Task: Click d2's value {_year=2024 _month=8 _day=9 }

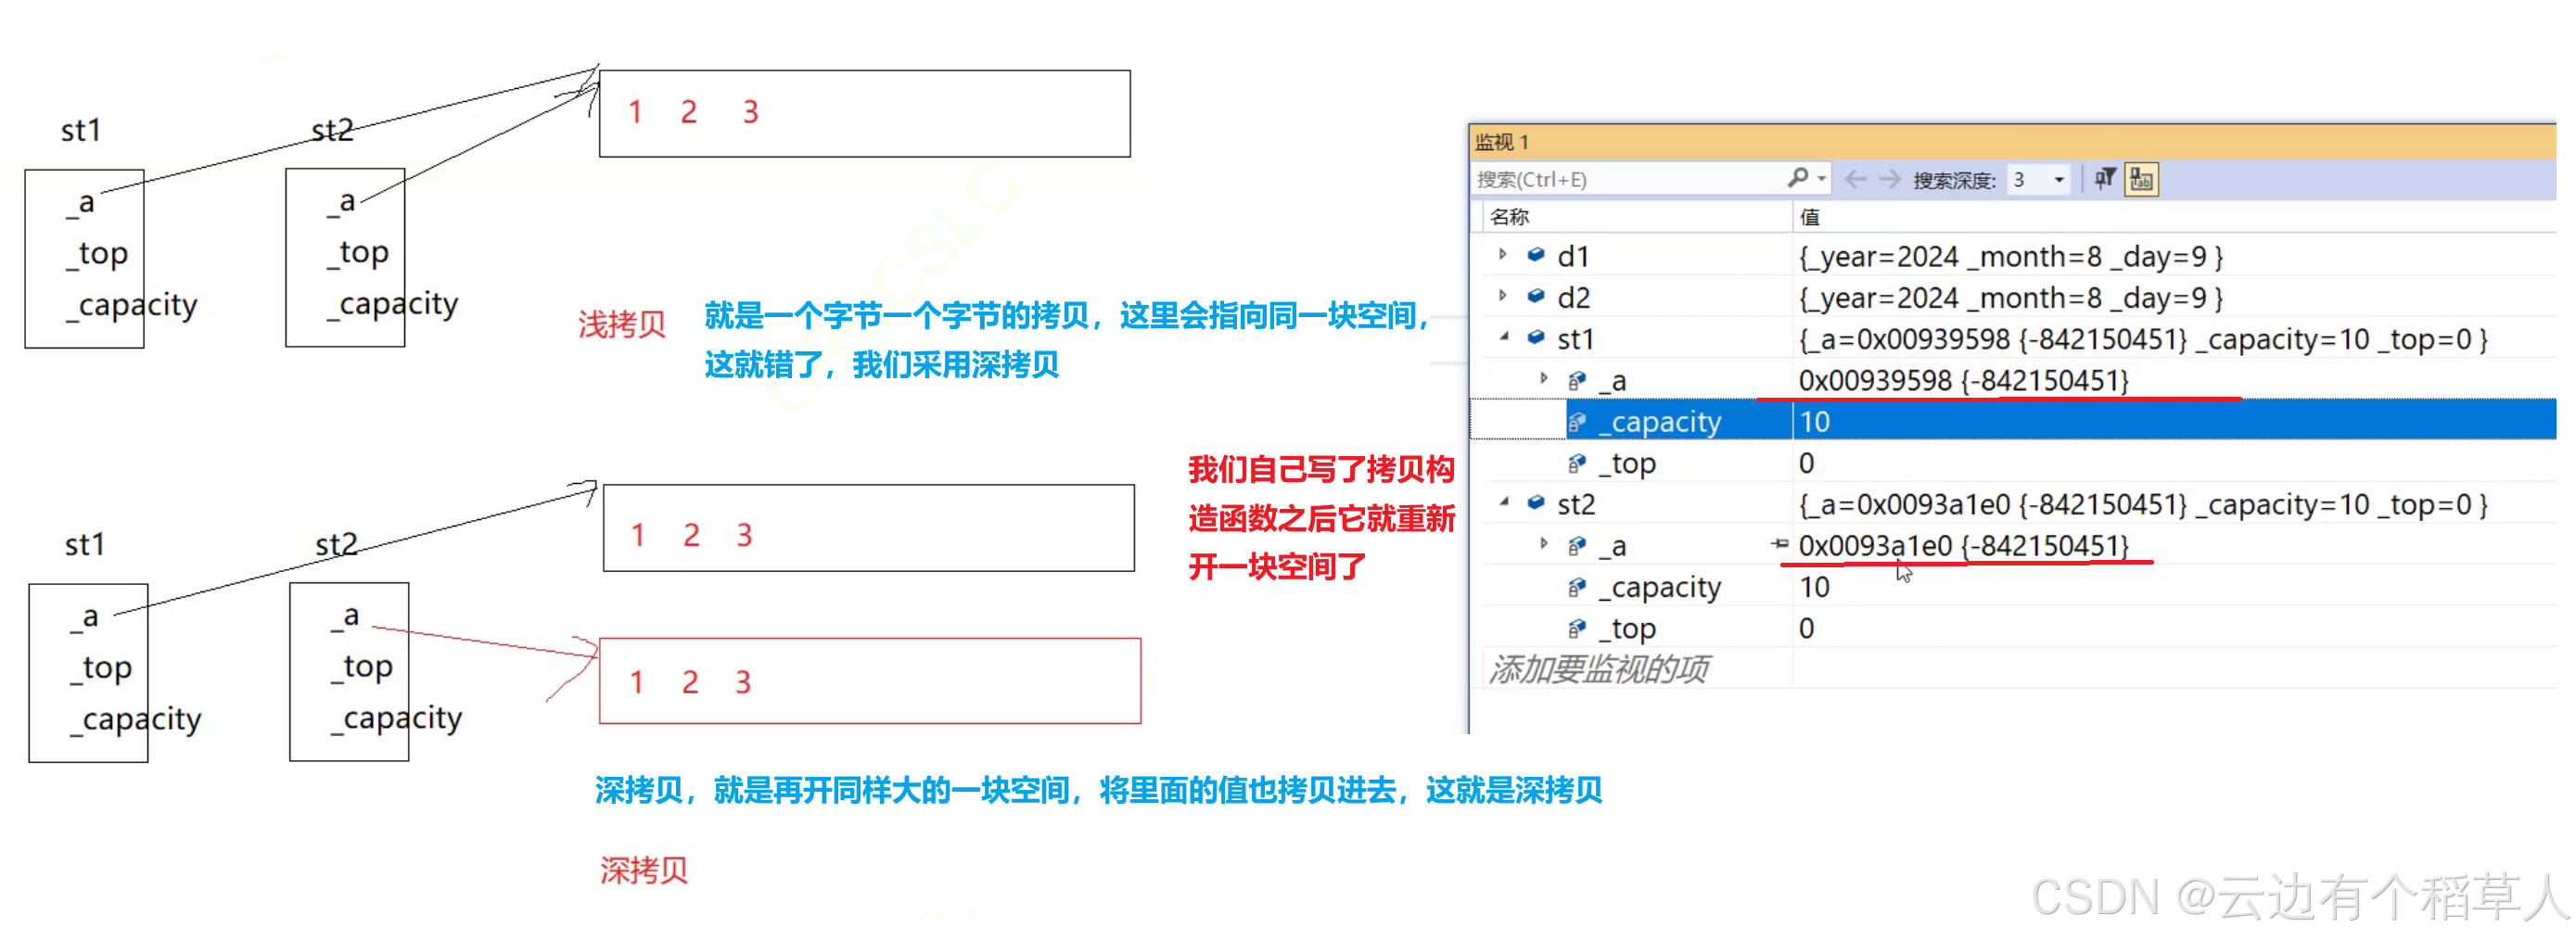Action: coord(2011,298)
